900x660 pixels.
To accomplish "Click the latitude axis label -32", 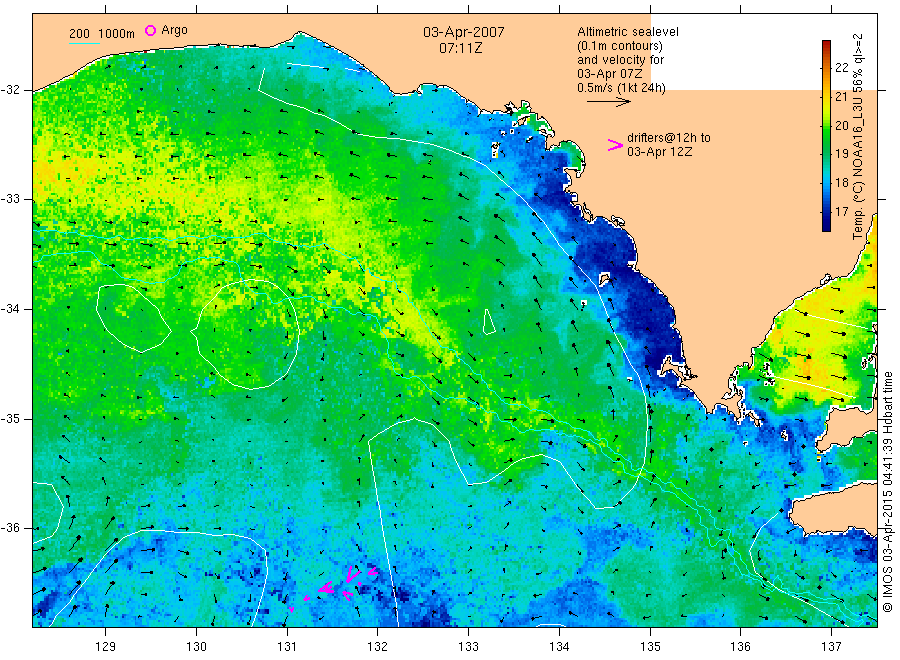I will coord(10,90).
